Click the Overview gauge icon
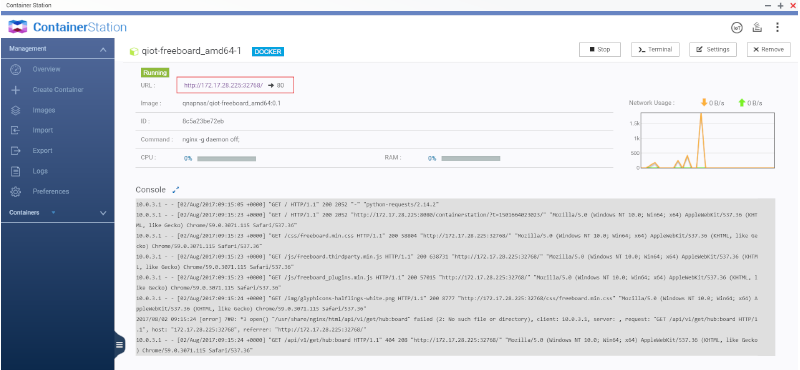Screen dimensions: 800x370 click(x=16, y=69)
